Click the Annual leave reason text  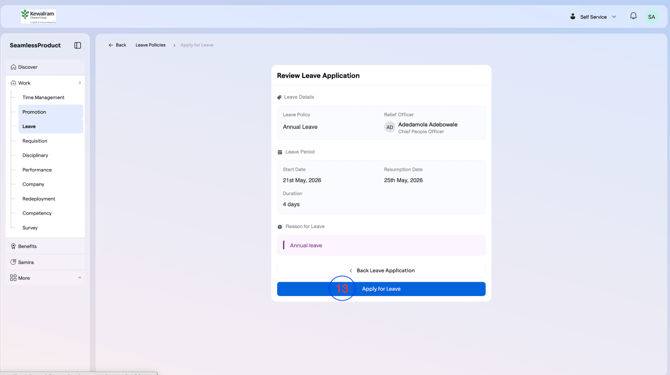tap(306, 246)
